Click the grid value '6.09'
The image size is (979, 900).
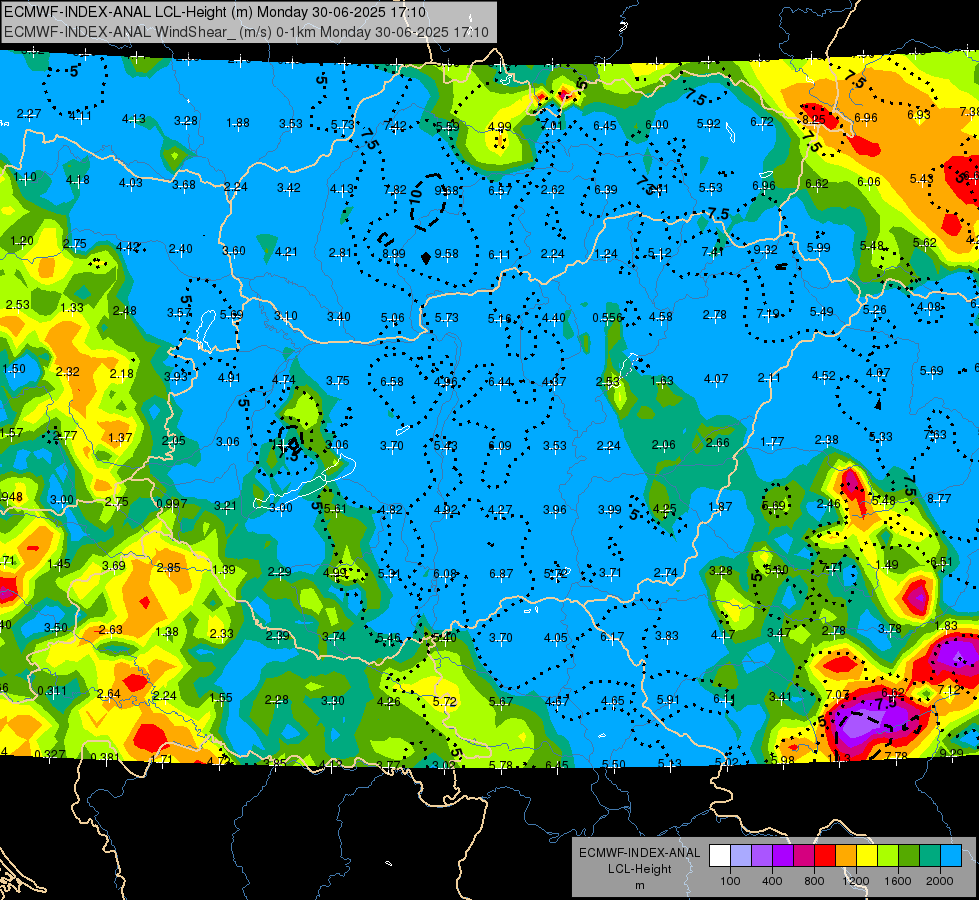click(x=499, y=446)
